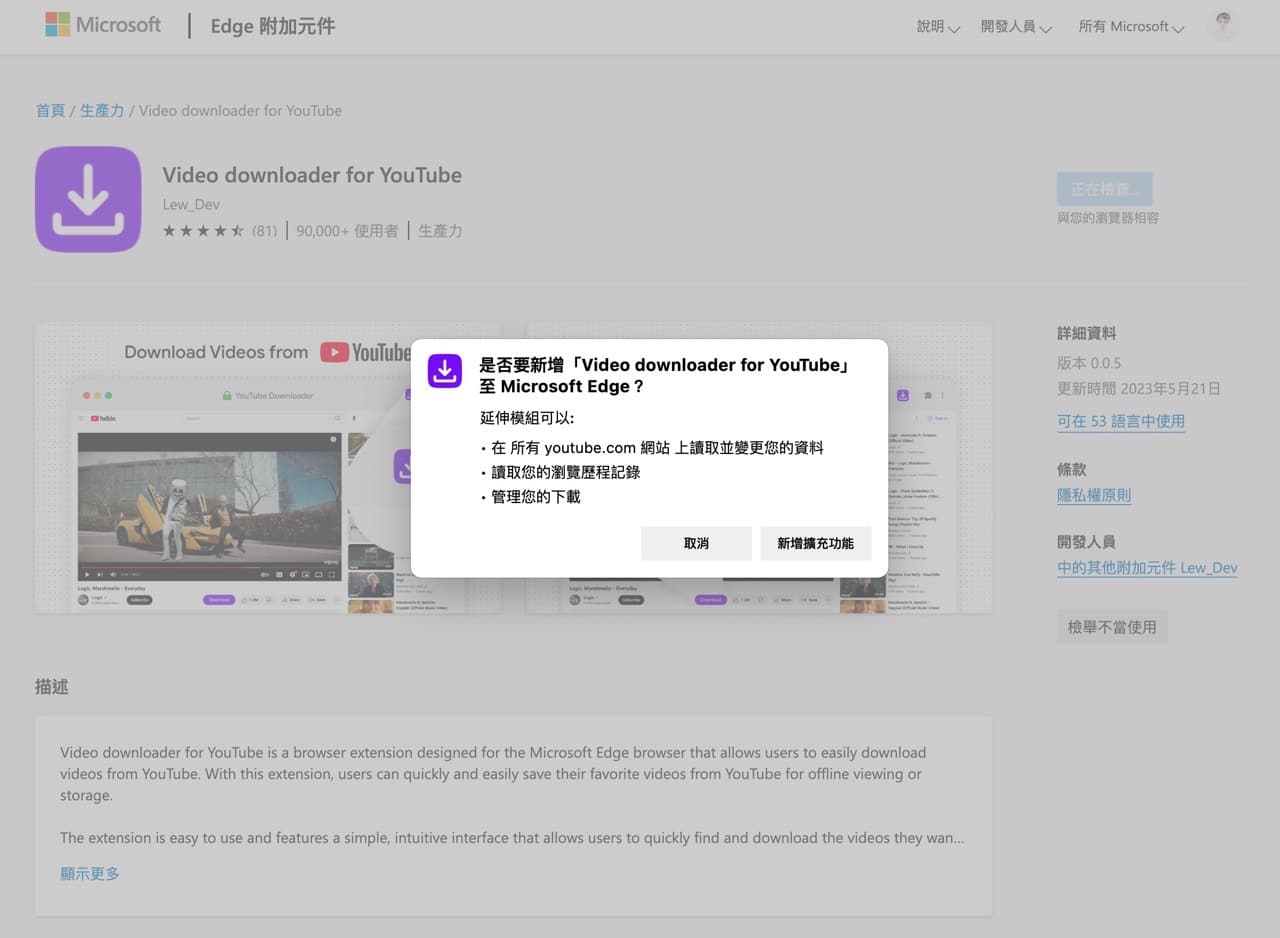Click the dialog's purple extension icon

(445, 371)
